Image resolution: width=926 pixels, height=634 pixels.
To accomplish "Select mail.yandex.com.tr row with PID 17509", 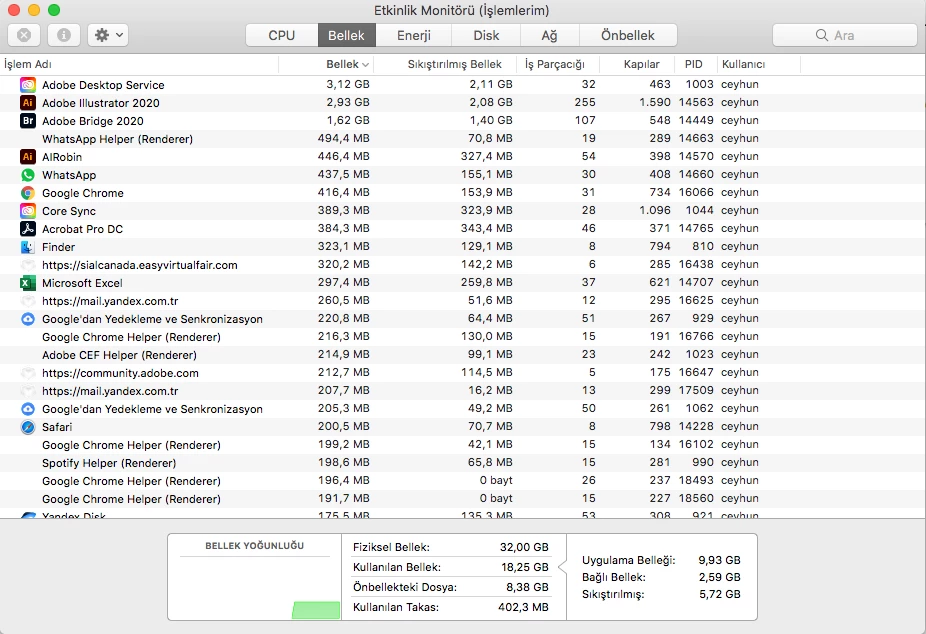I will pos(463,391).
